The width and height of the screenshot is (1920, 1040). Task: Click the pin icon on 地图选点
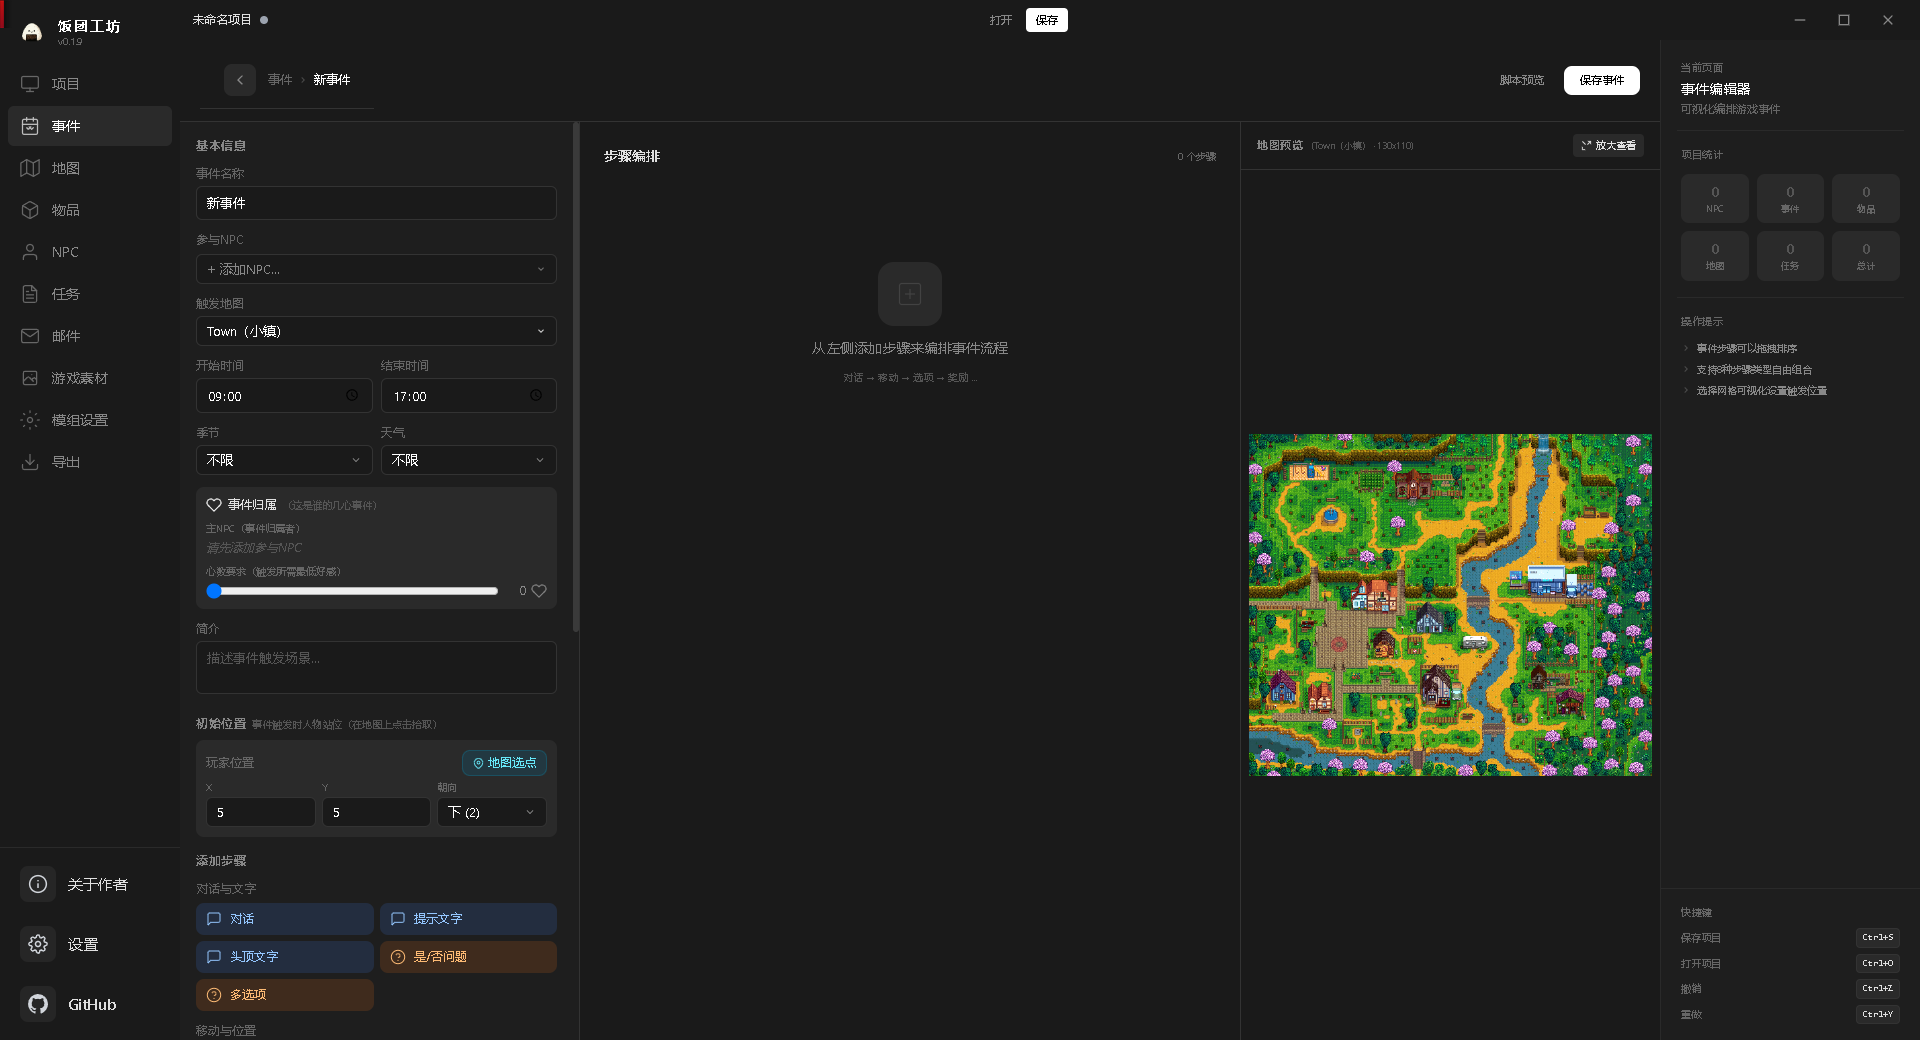tap(478, 763)
